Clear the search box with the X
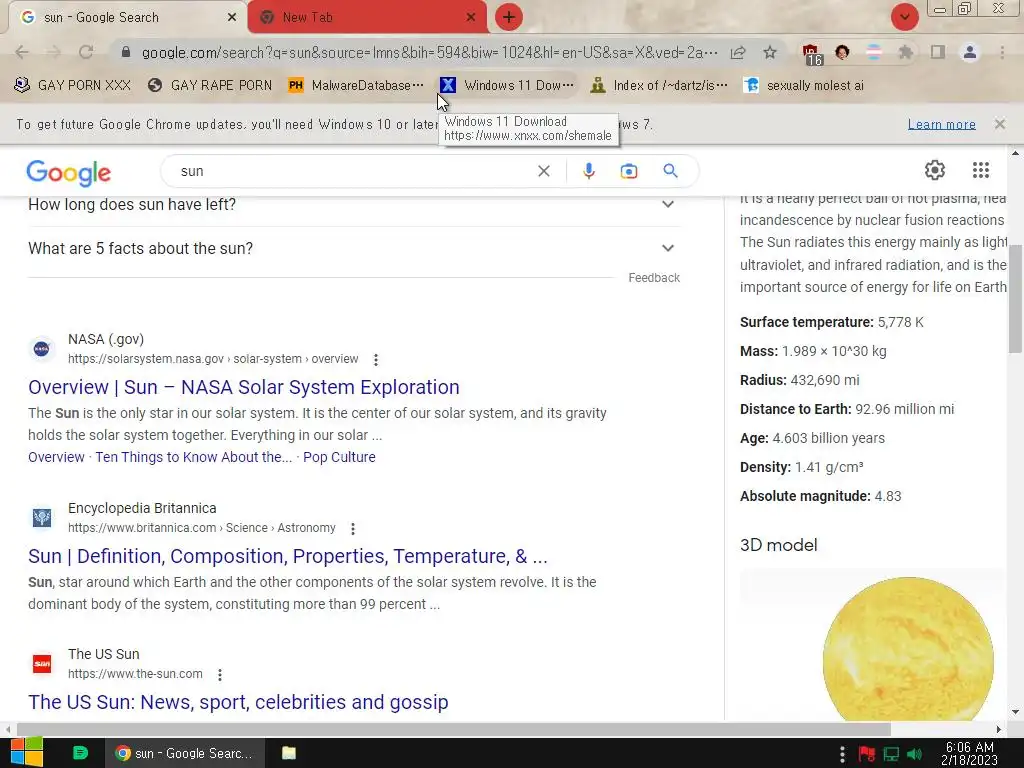The height and width of the screenshot is (768, 1024). click(x=543, y=171)
